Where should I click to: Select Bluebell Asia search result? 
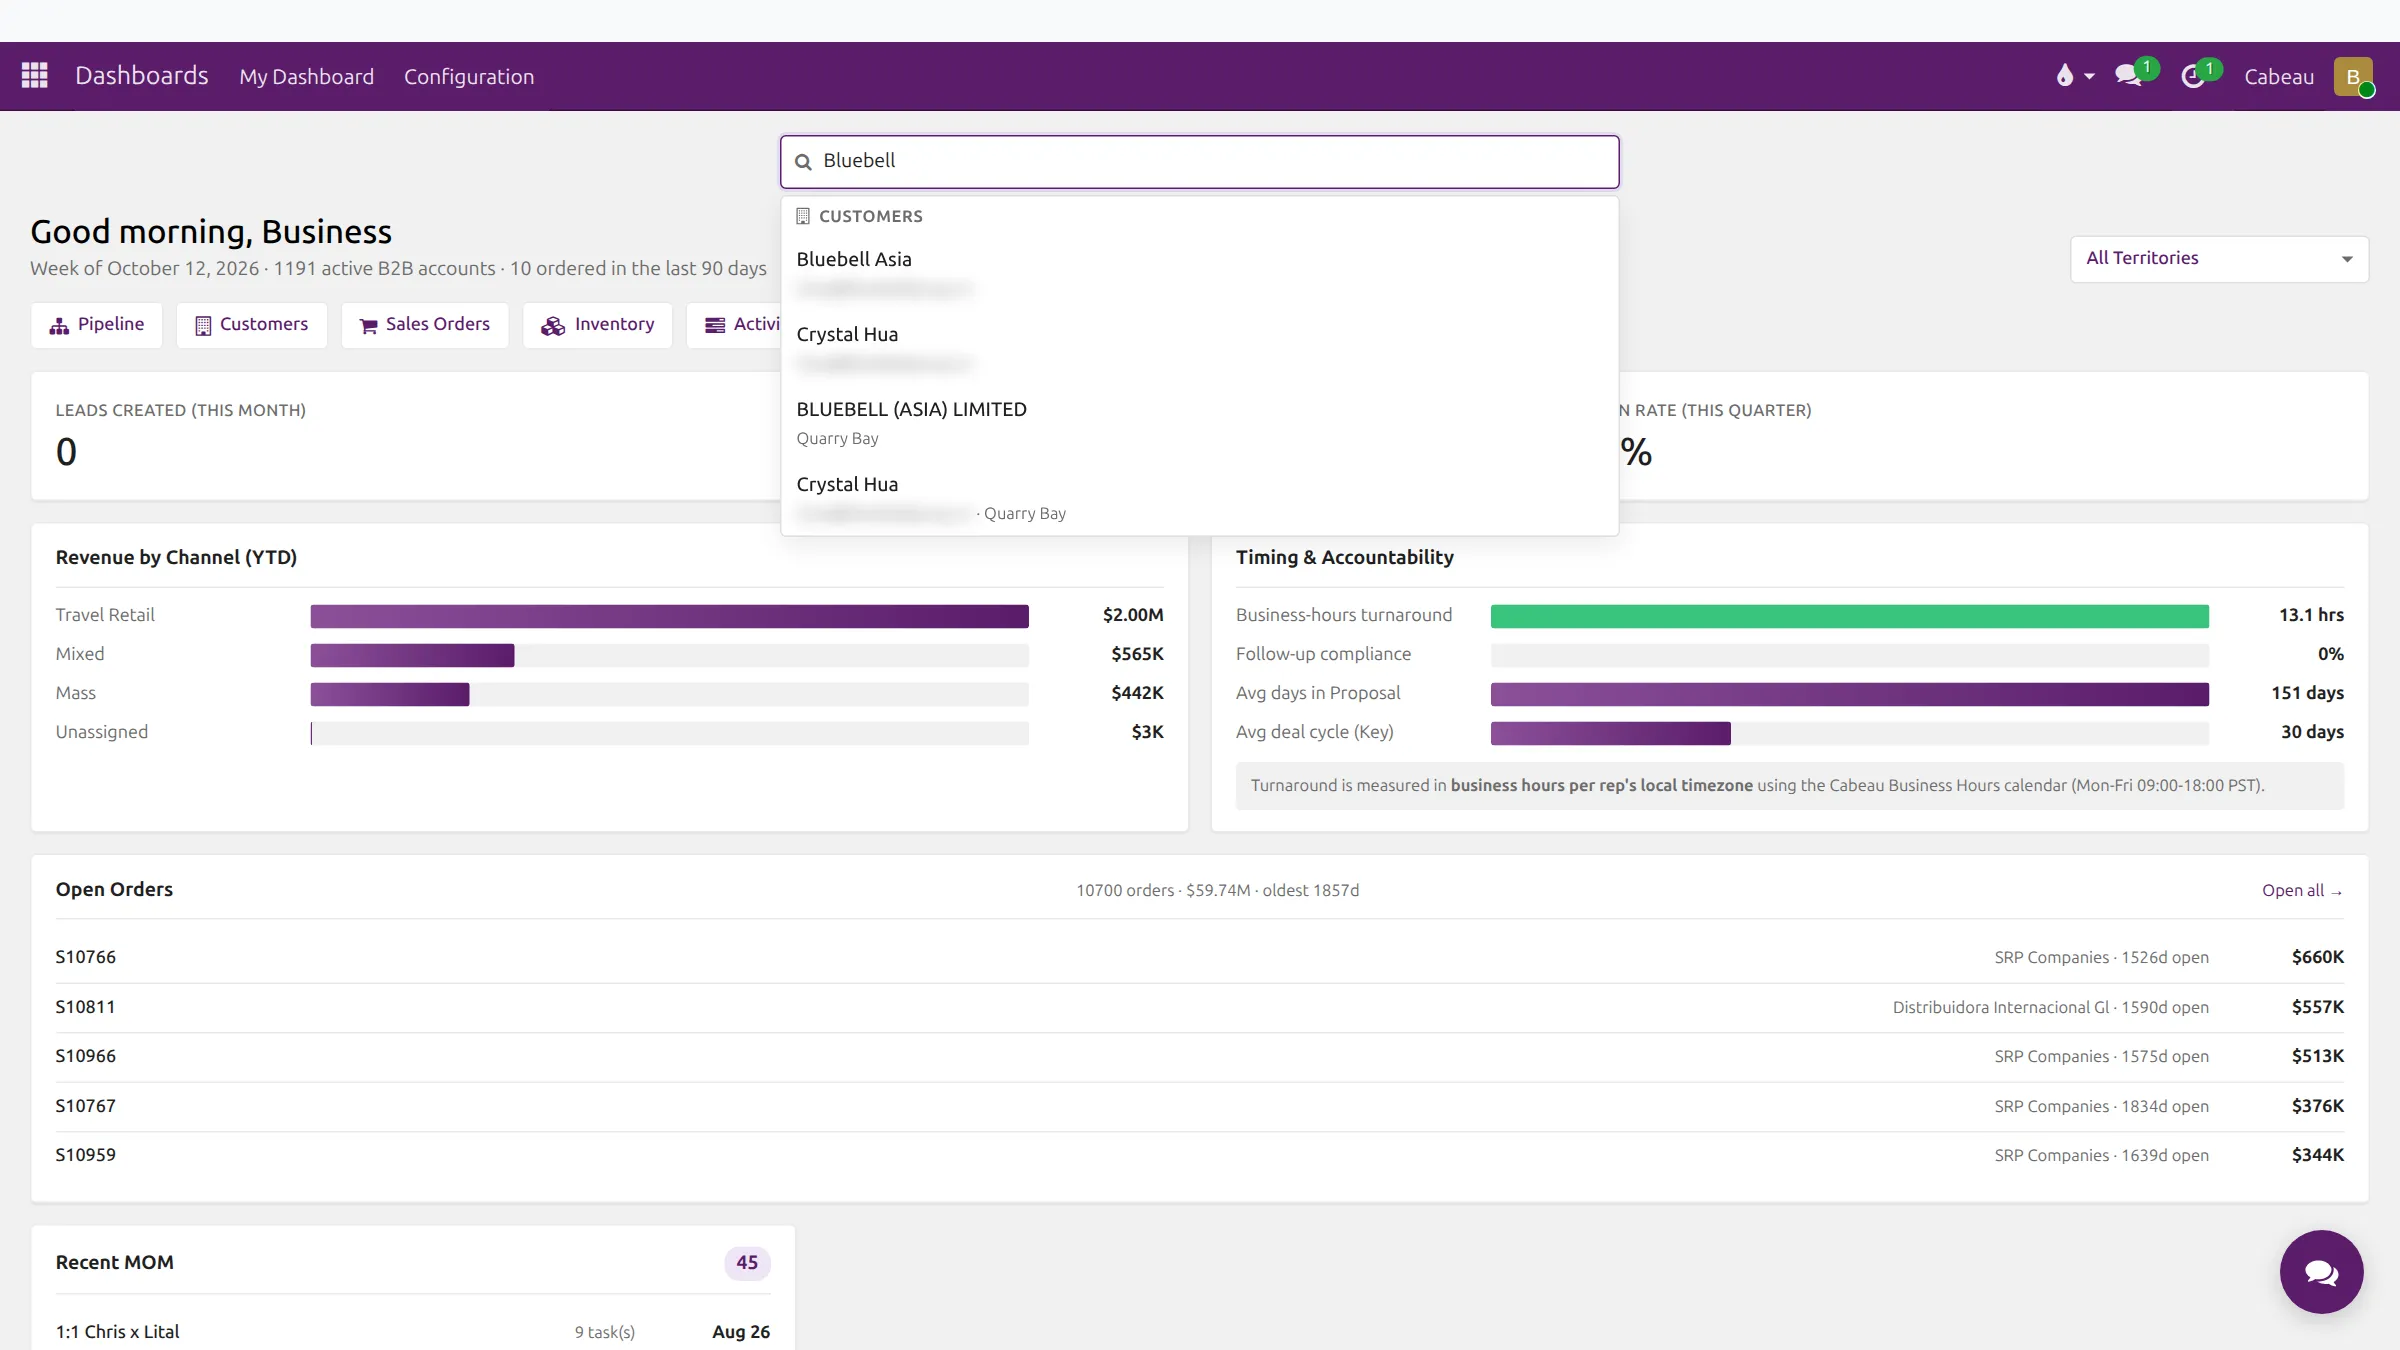click(1199, 273)
